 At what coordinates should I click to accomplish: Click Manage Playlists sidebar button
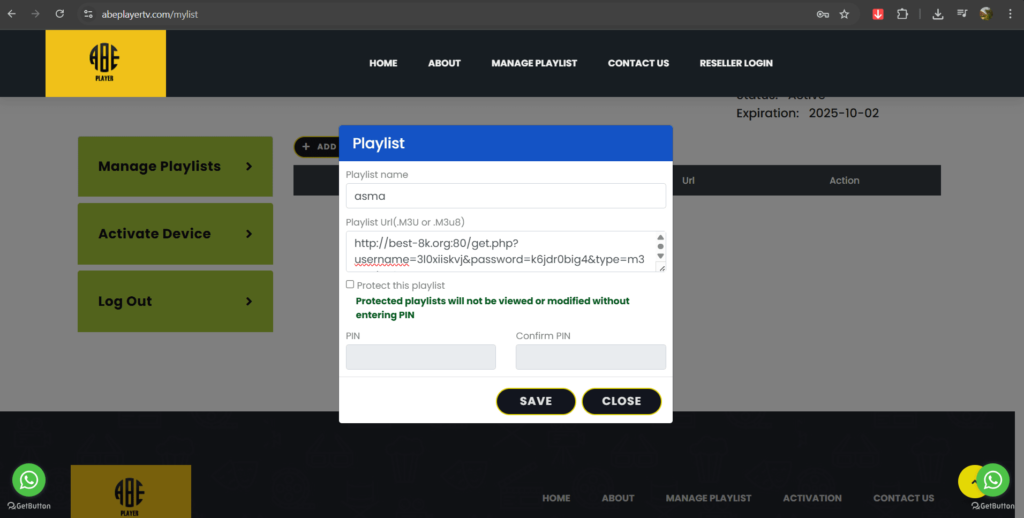(175, 167)
